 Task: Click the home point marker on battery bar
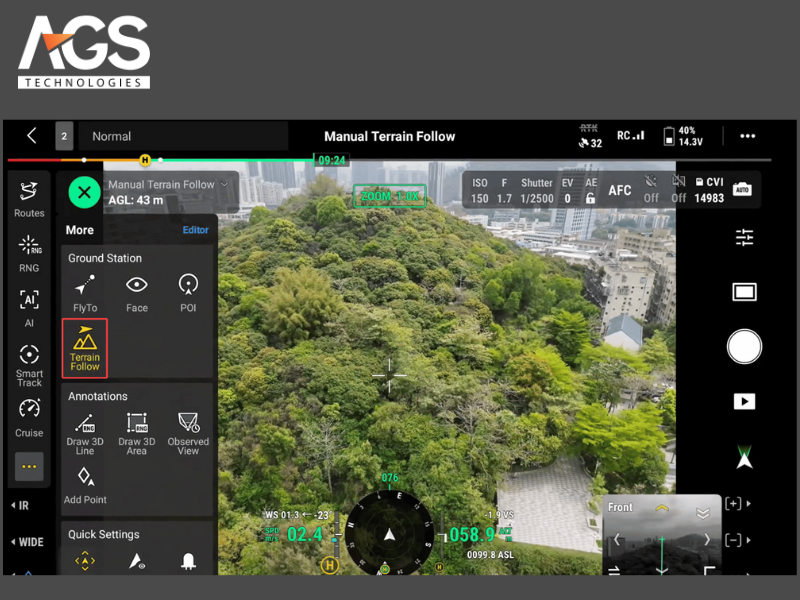point(145,160)
